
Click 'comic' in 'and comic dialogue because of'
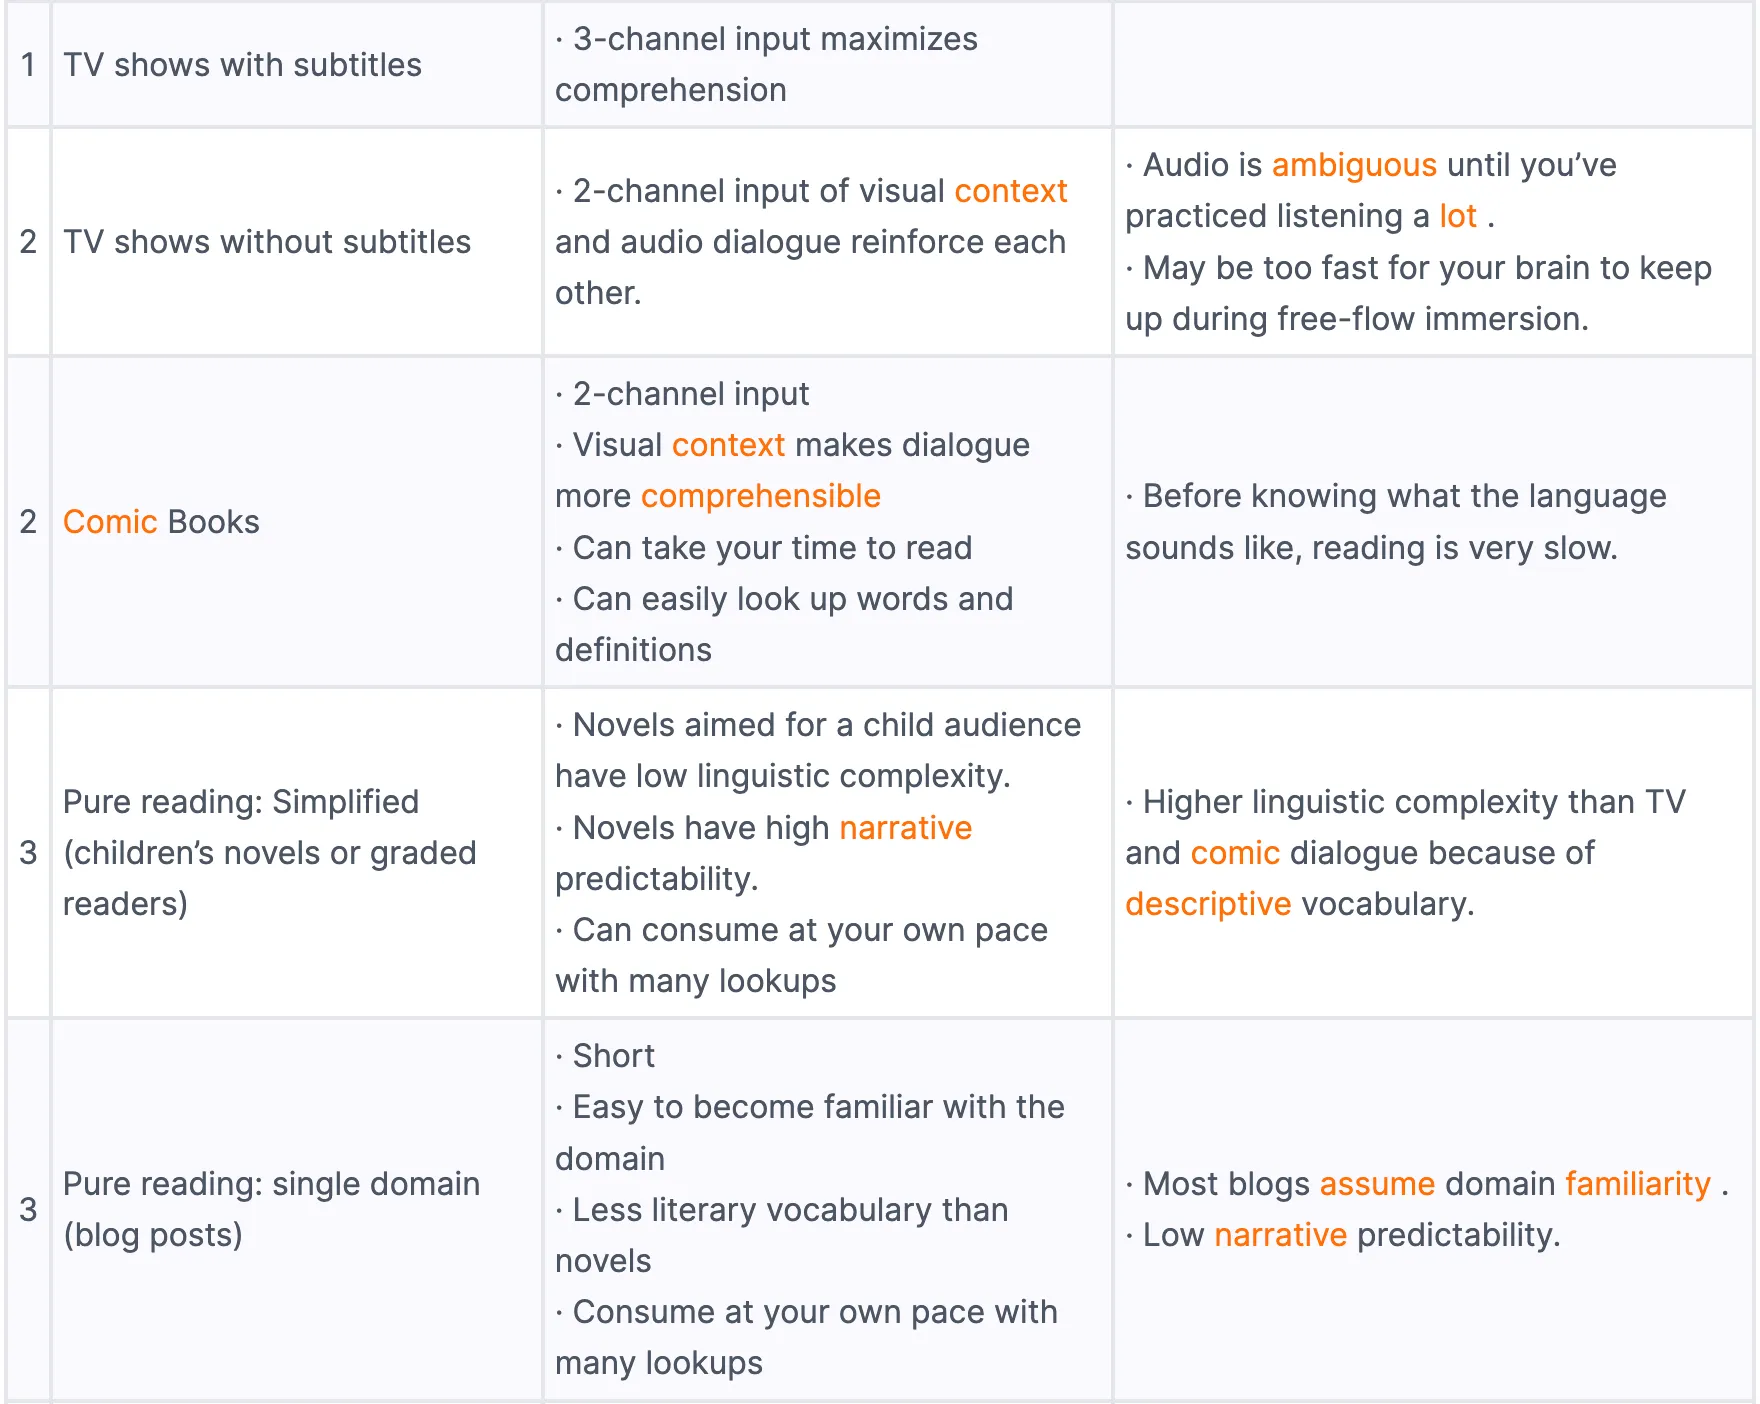coord(1235,853)
